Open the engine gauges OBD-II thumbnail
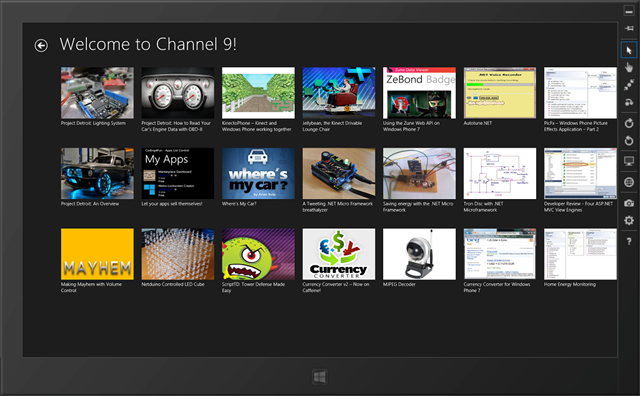The image size is (640, 396). point(178,93)
